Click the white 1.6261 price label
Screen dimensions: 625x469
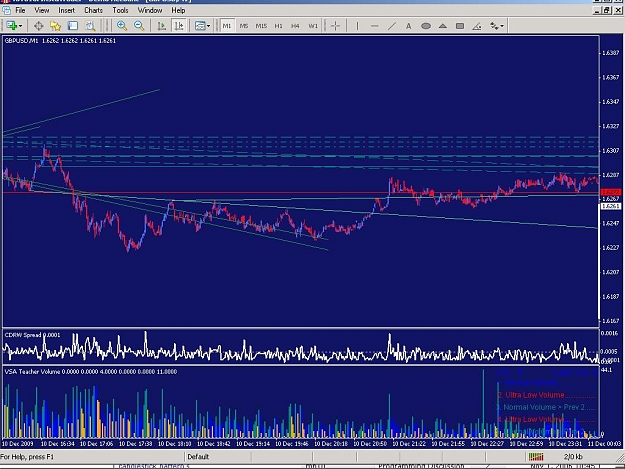pyautogui.click(x=611, y=206)
